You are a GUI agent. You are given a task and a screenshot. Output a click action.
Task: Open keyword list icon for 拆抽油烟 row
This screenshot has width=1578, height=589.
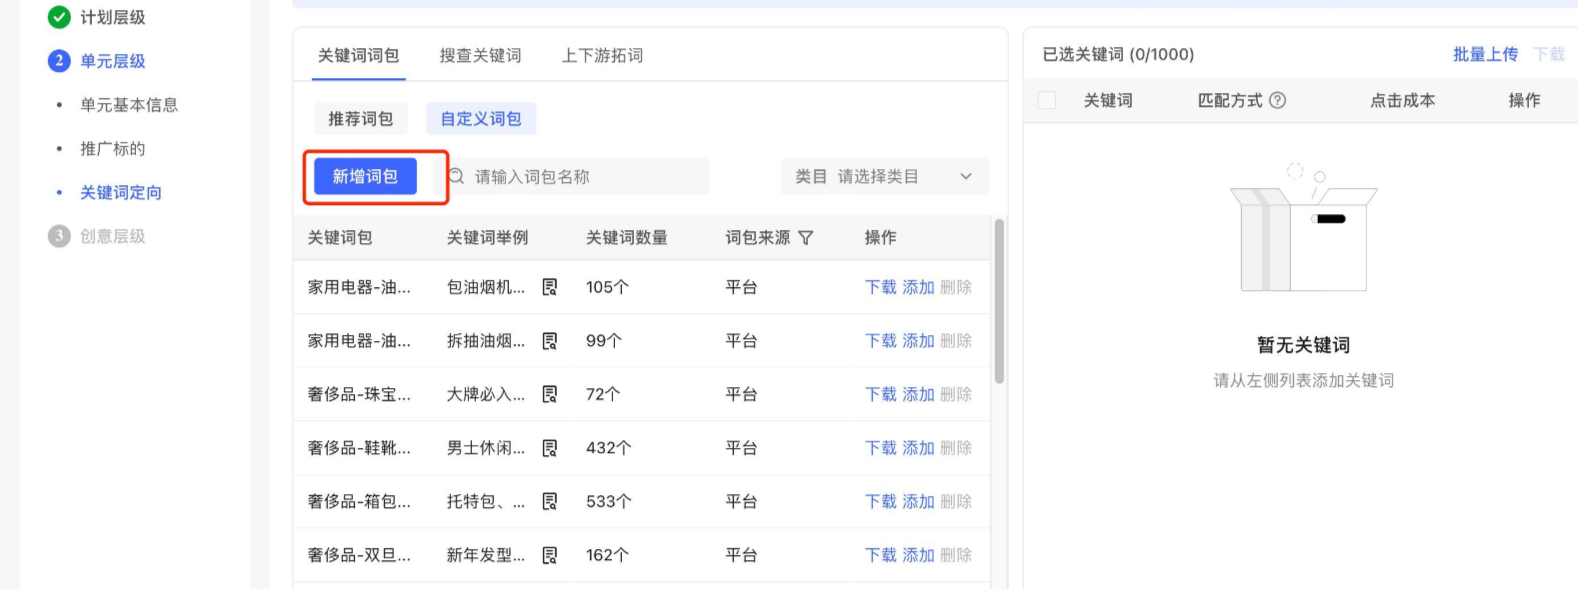point(550,341)
